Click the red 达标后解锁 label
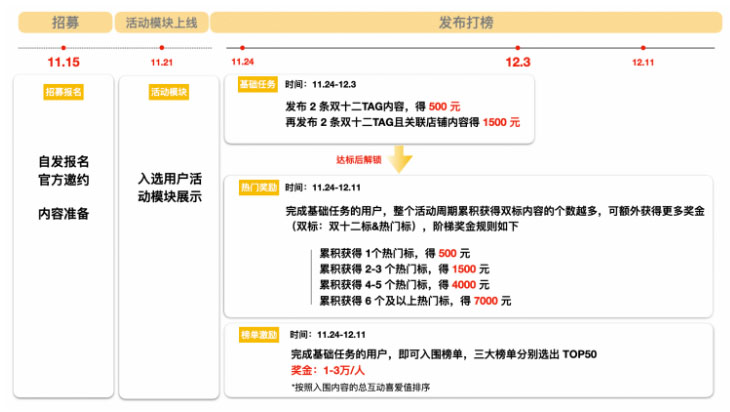The image size is (730, 412). click(x=358, y=160)
